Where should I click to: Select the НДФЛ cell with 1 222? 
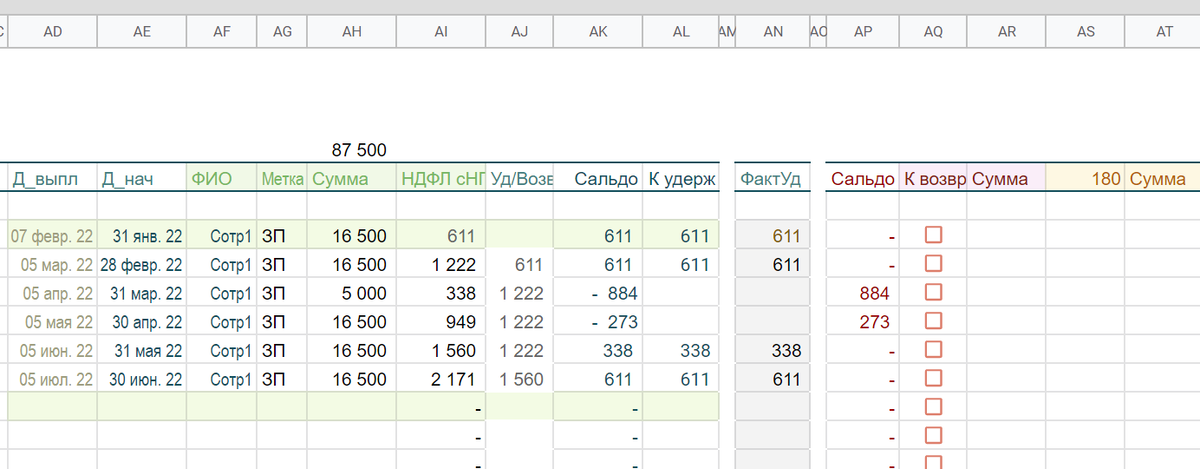click(x=441, y=265)
